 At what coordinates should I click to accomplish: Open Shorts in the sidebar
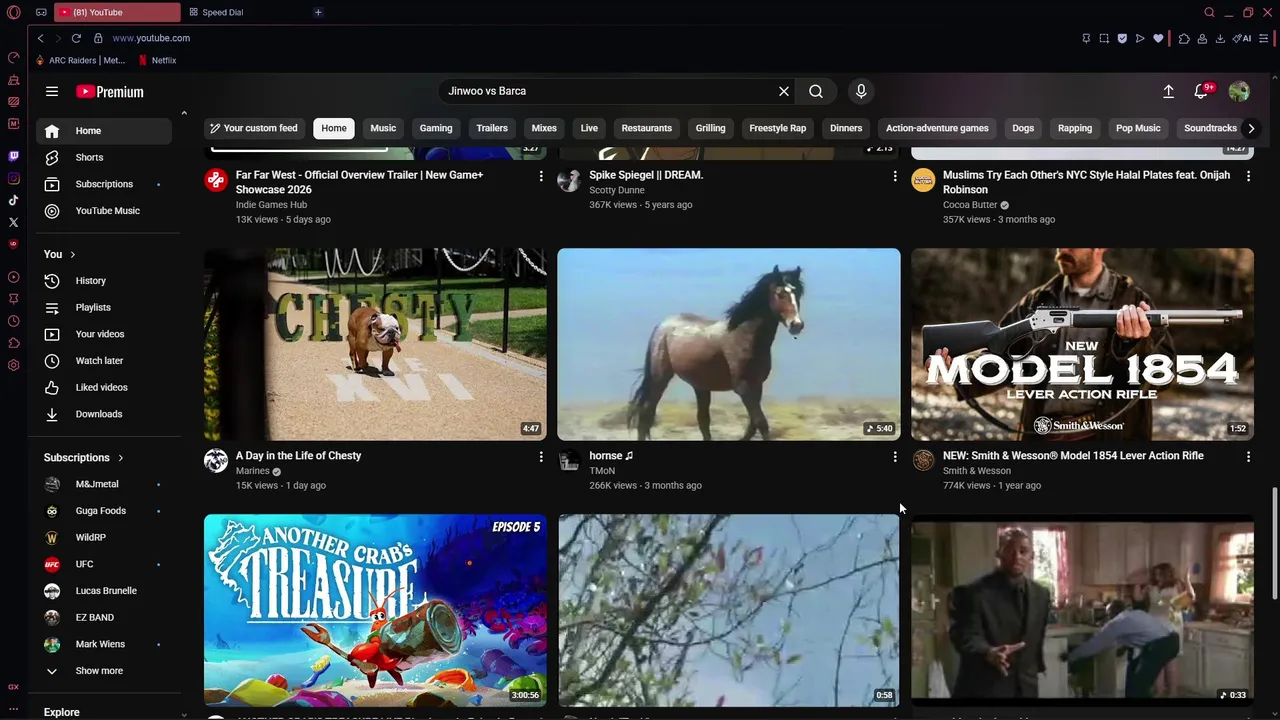coord(89,157)
